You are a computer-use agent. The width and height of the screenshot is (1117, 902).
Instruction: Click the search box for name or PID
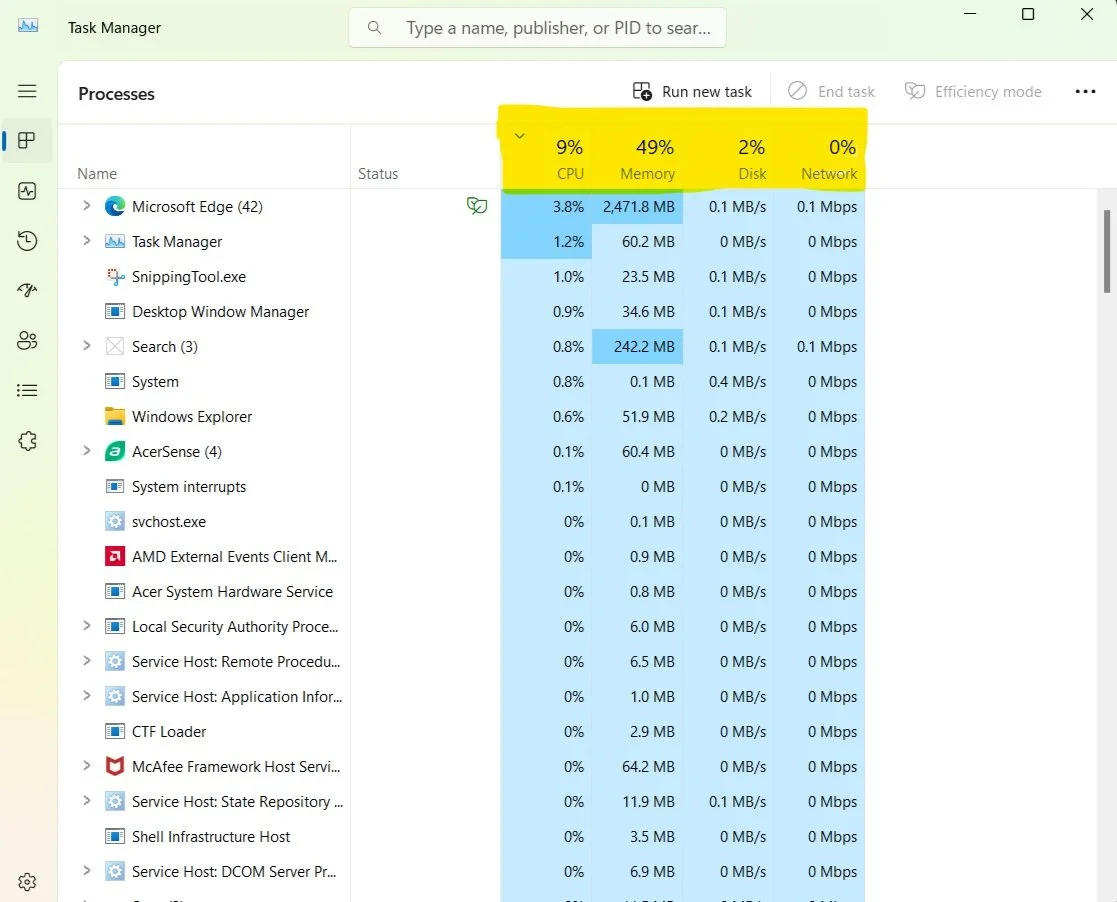537,28
